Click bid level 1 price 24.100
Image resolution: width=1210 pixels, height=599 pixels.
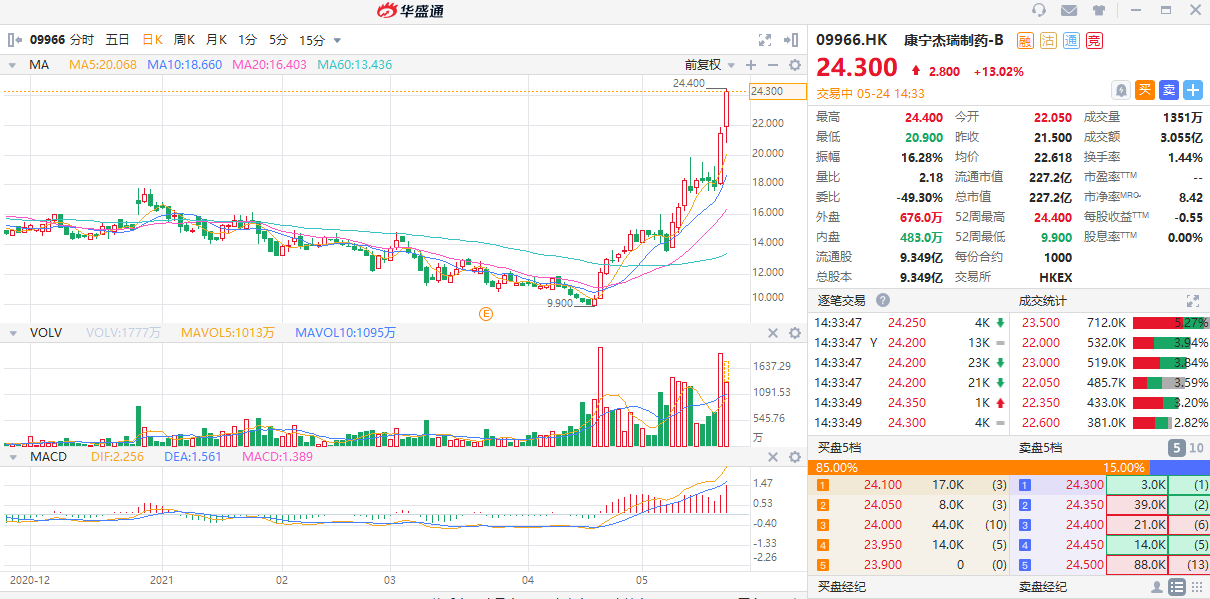point(883,485)
